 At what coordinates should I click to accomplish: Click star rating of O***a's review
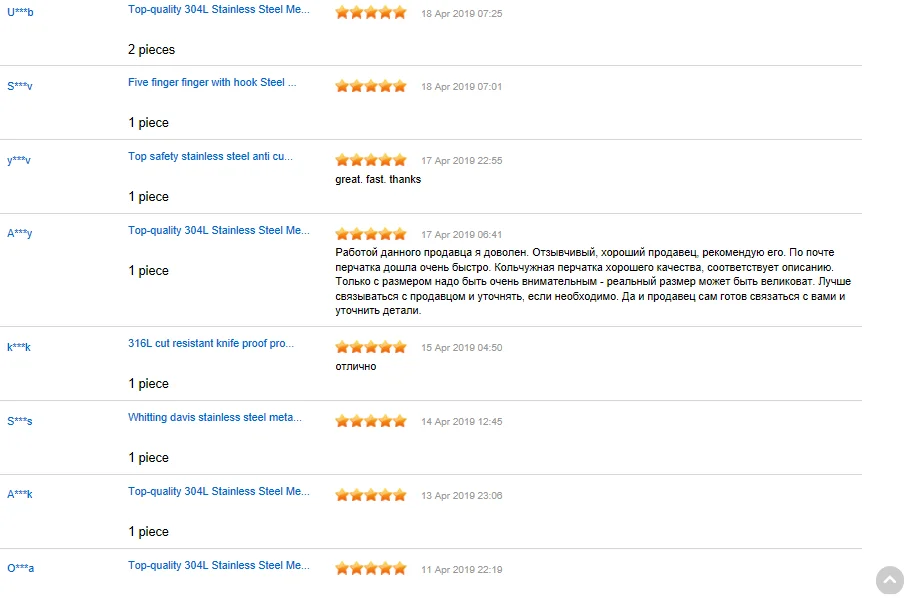coord(371,569)
